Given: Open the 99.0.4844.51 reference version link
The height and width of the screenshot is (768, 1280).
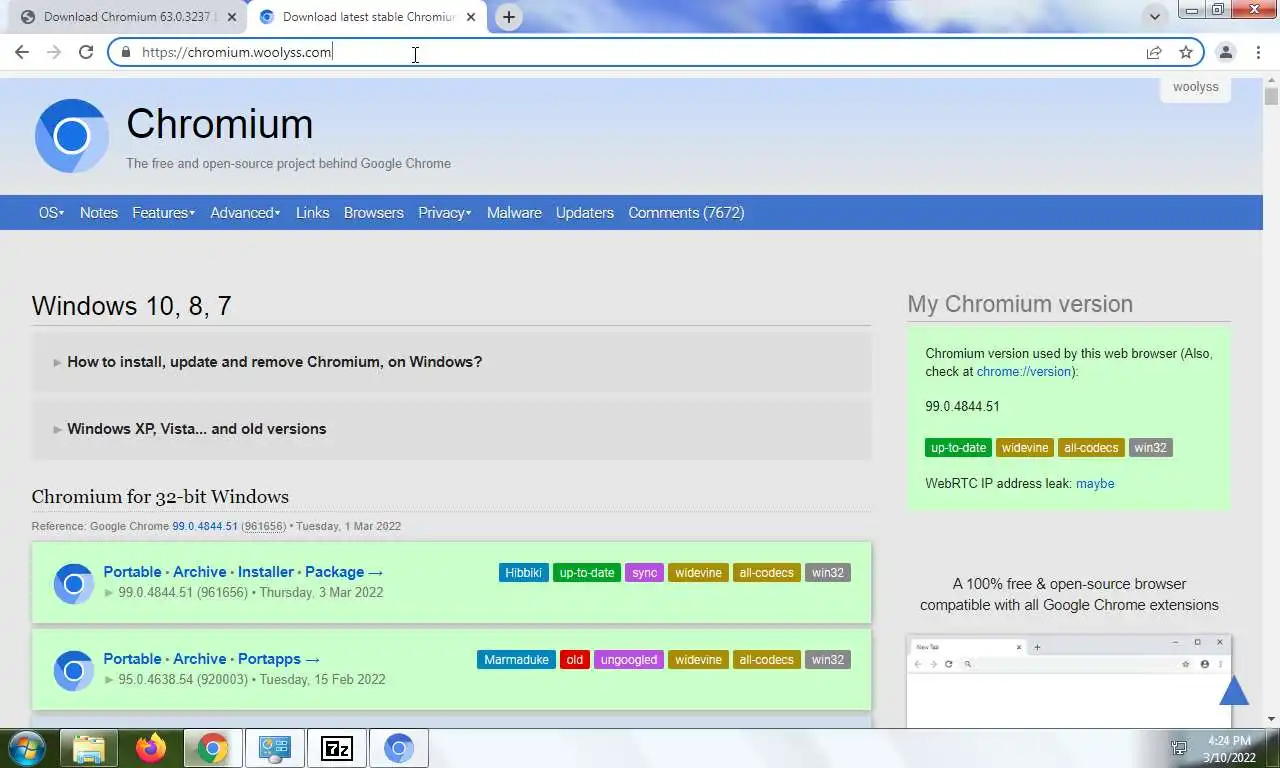Looking at the screenshot, I should tap(205, 526).
